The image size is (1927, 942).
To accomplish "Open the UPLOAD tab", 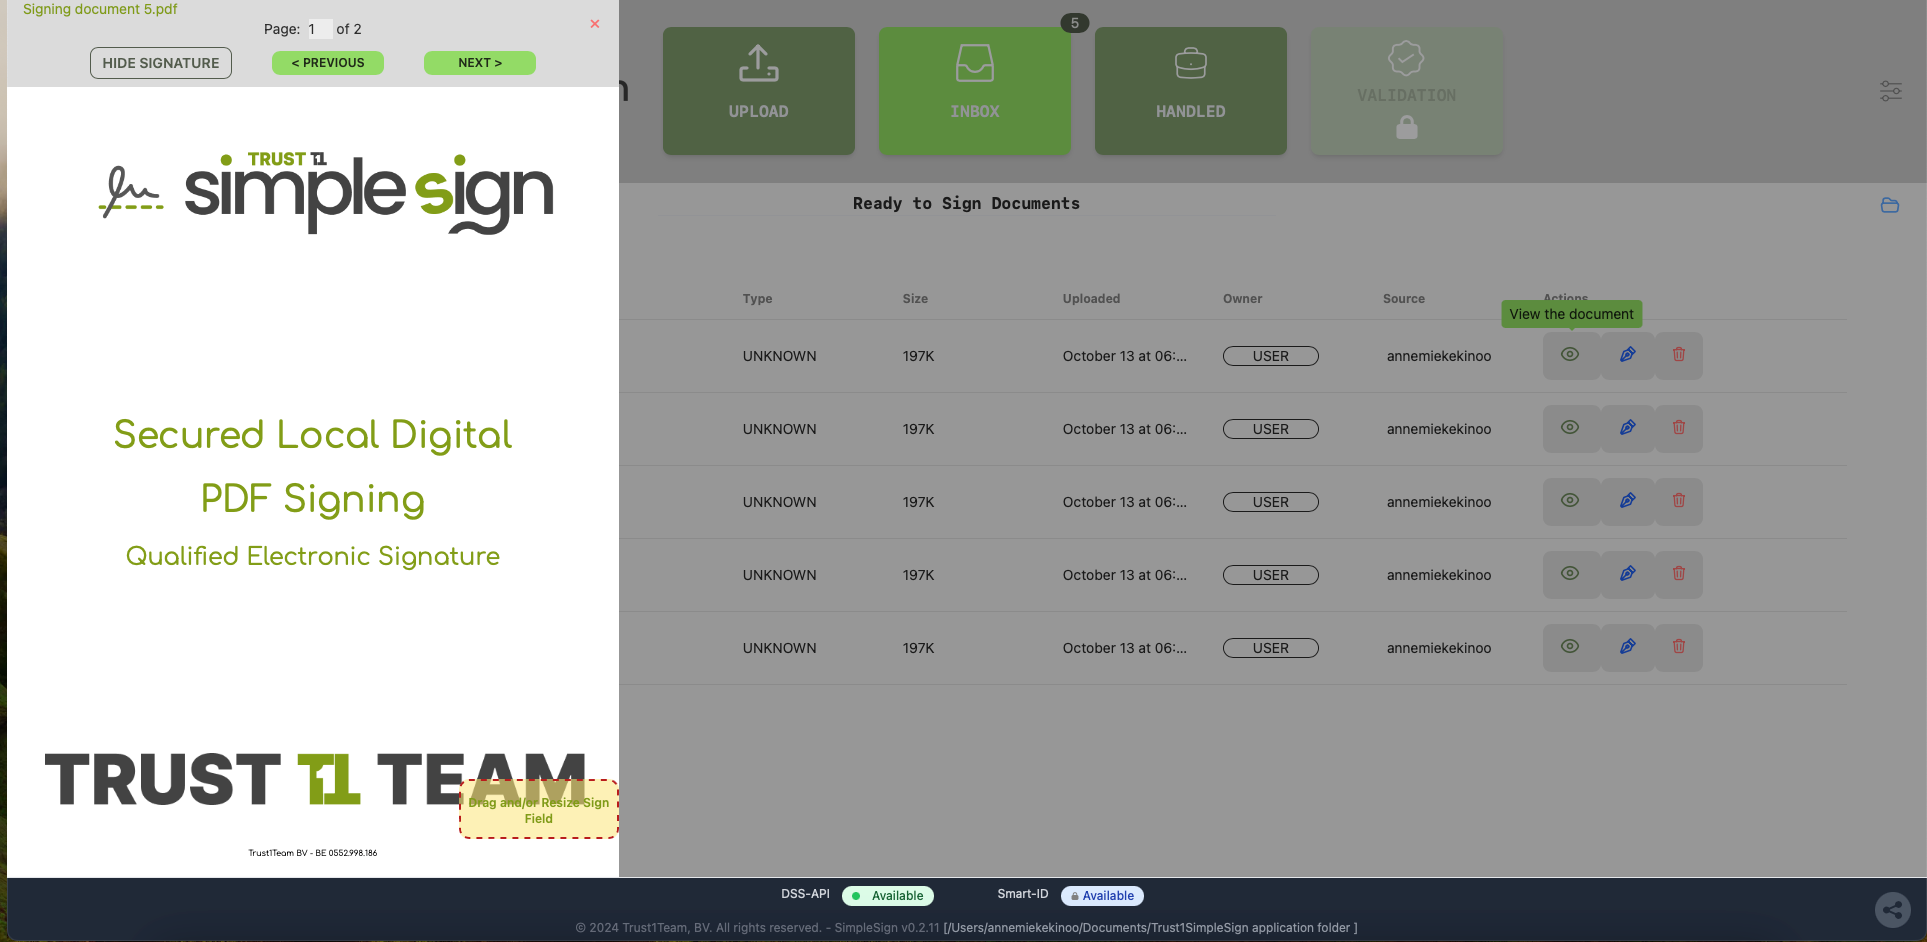I will click(x=759, y=91).
